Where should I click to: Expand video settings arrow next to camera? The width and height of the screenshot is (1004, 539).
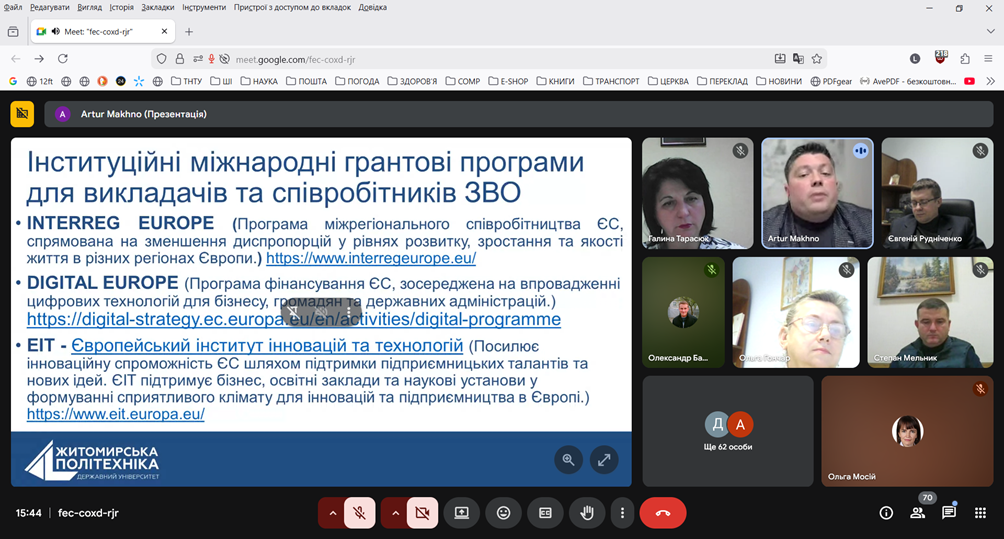click(394, 513)
